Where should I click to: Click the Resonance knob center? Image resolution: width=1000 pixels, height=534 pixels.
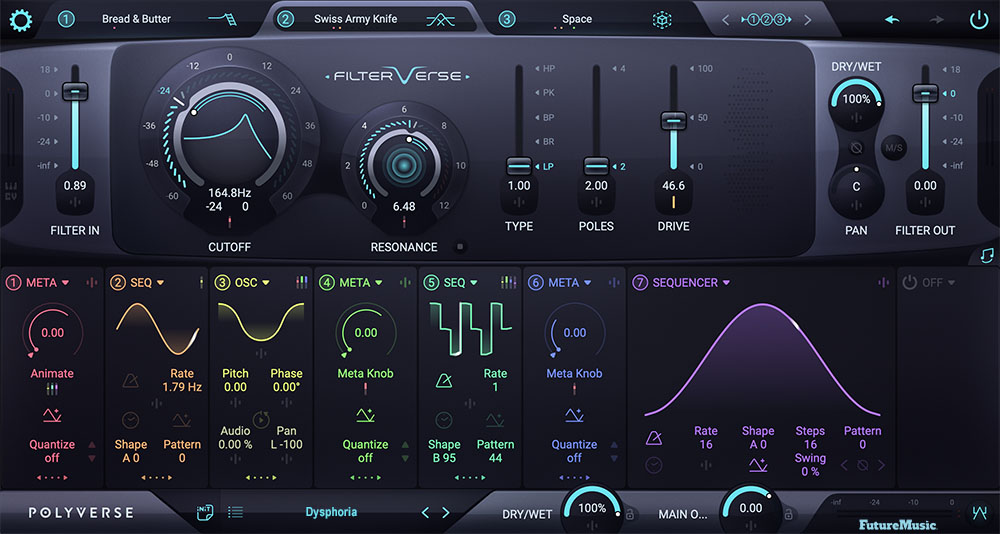(403, 166)
